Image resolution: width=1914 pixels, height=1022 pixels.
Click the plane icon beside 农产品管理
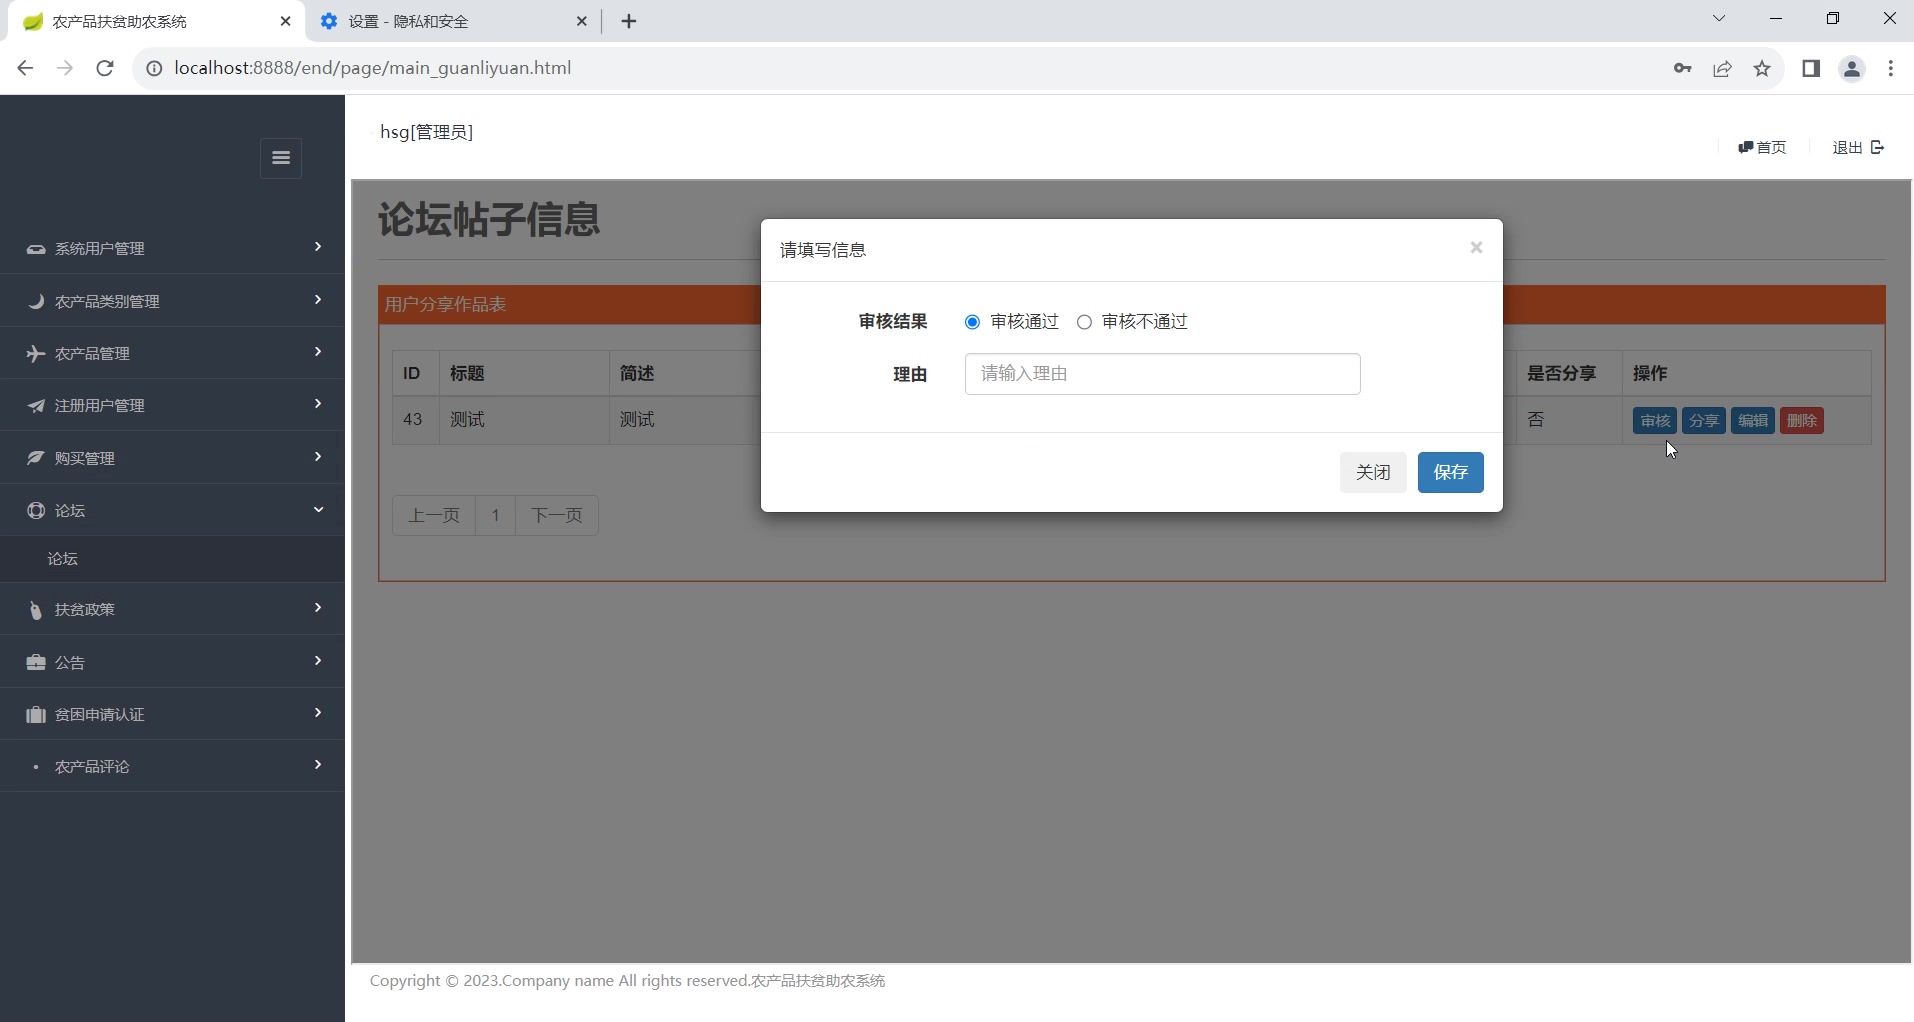coord(36,354)
